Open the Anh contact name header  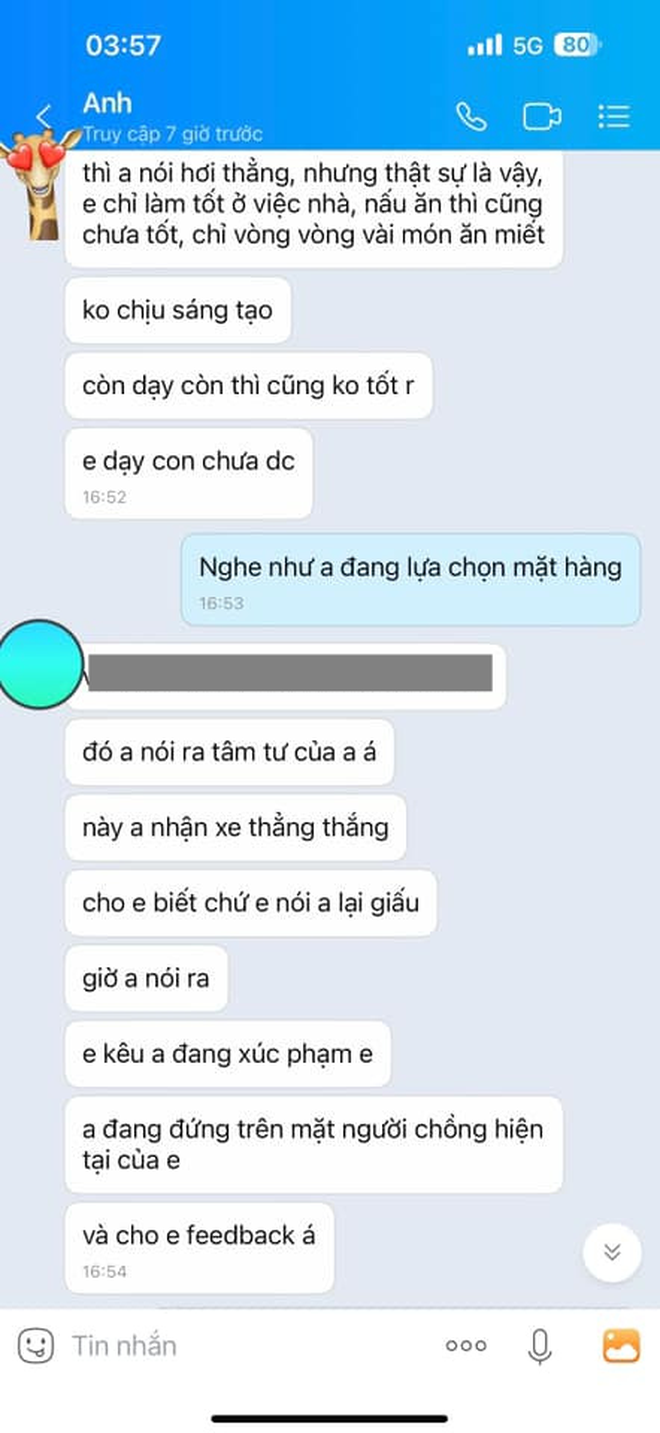[107, 103]
